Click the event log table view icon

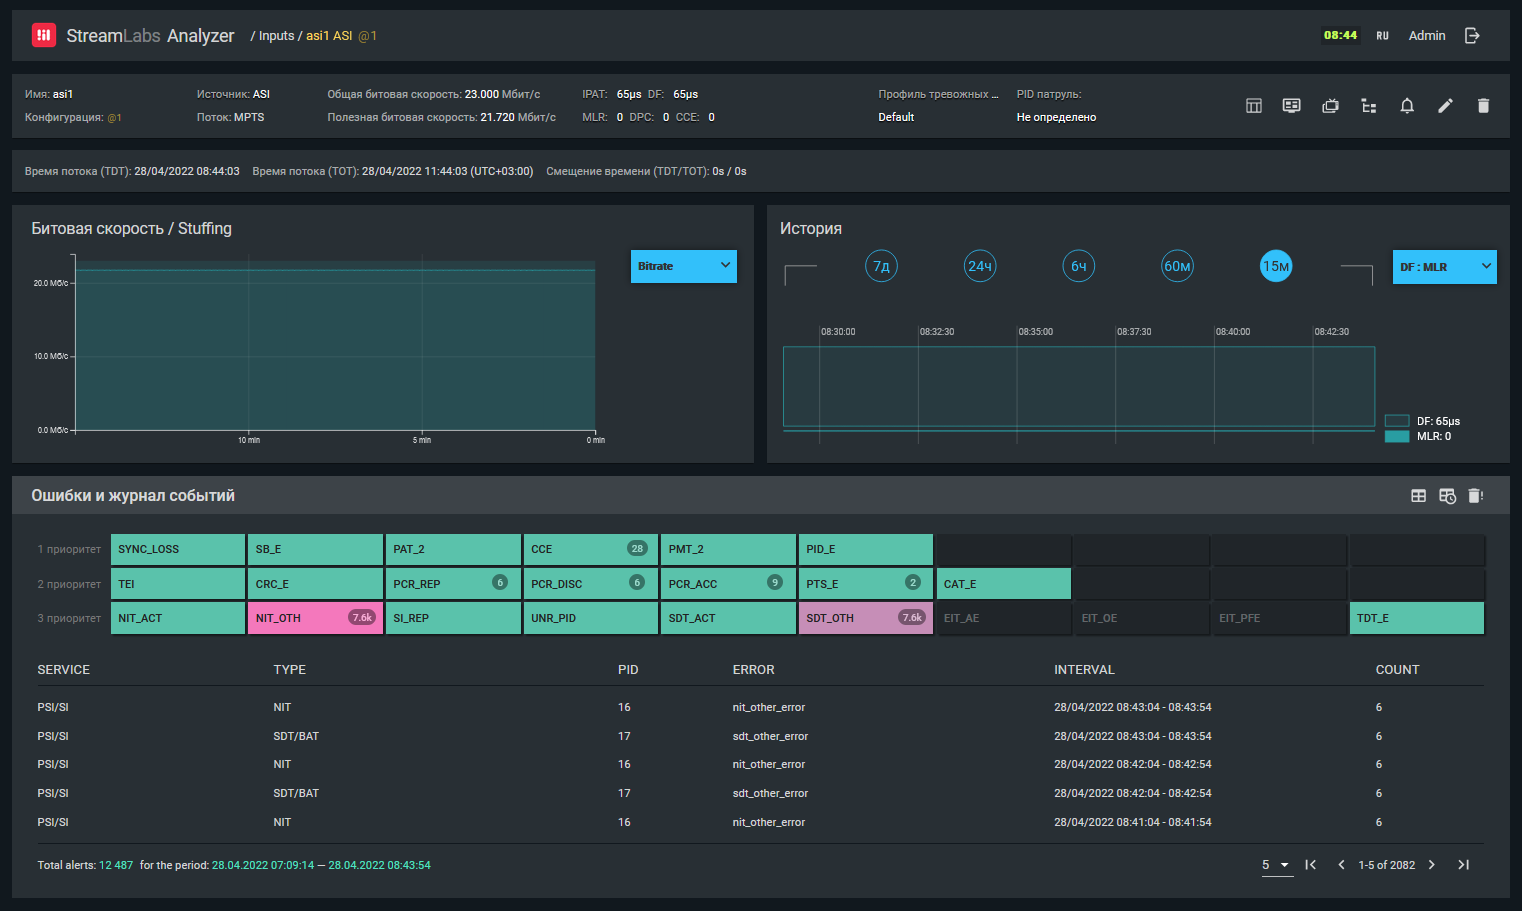click(1418, 496)
